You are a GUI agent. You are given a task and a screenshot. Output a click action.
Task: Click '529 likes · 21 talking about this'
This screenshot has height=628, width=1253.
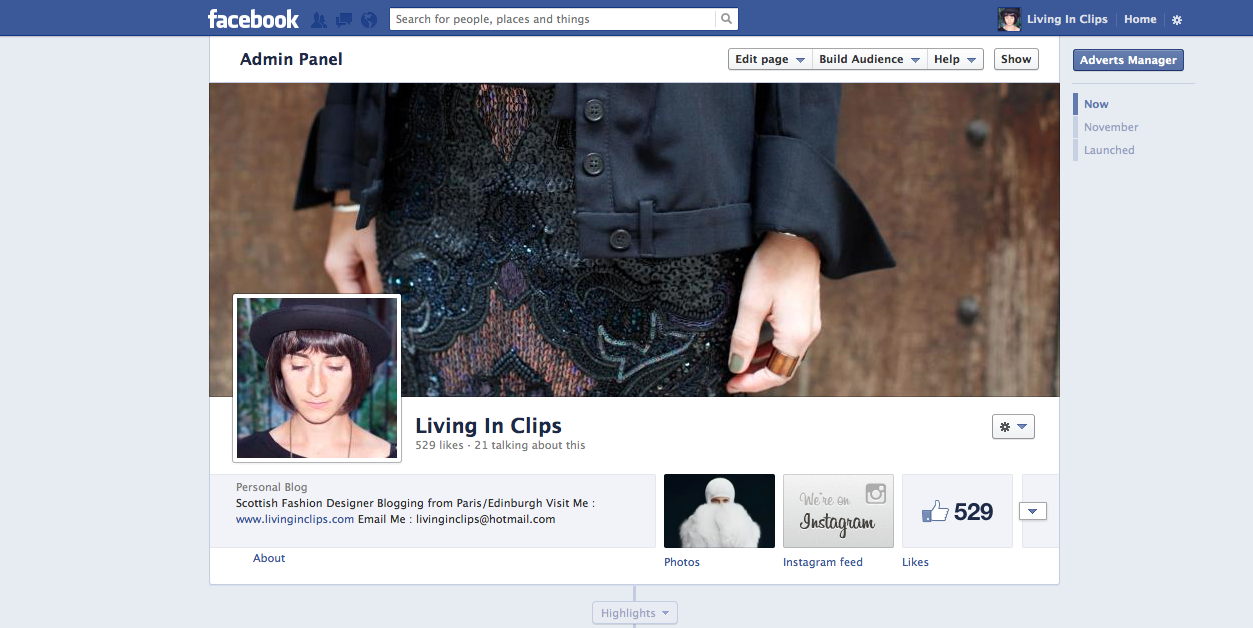(x=500, y=446)
